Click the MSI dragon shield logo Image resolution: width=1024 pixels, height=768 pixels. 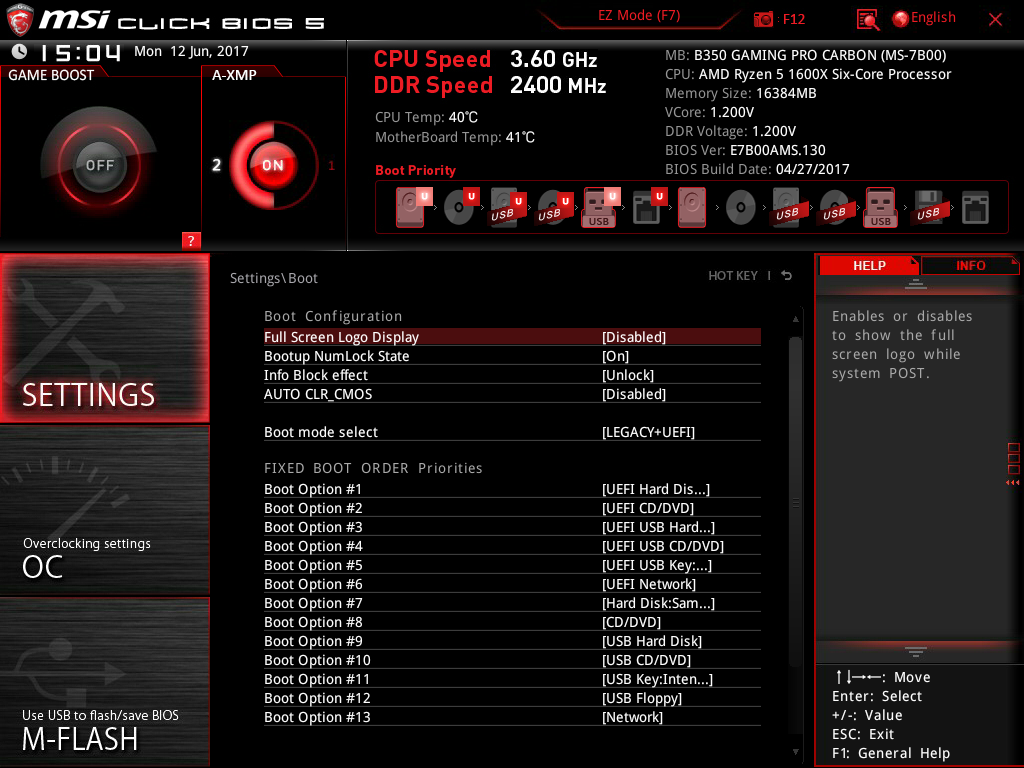point(20,20)
